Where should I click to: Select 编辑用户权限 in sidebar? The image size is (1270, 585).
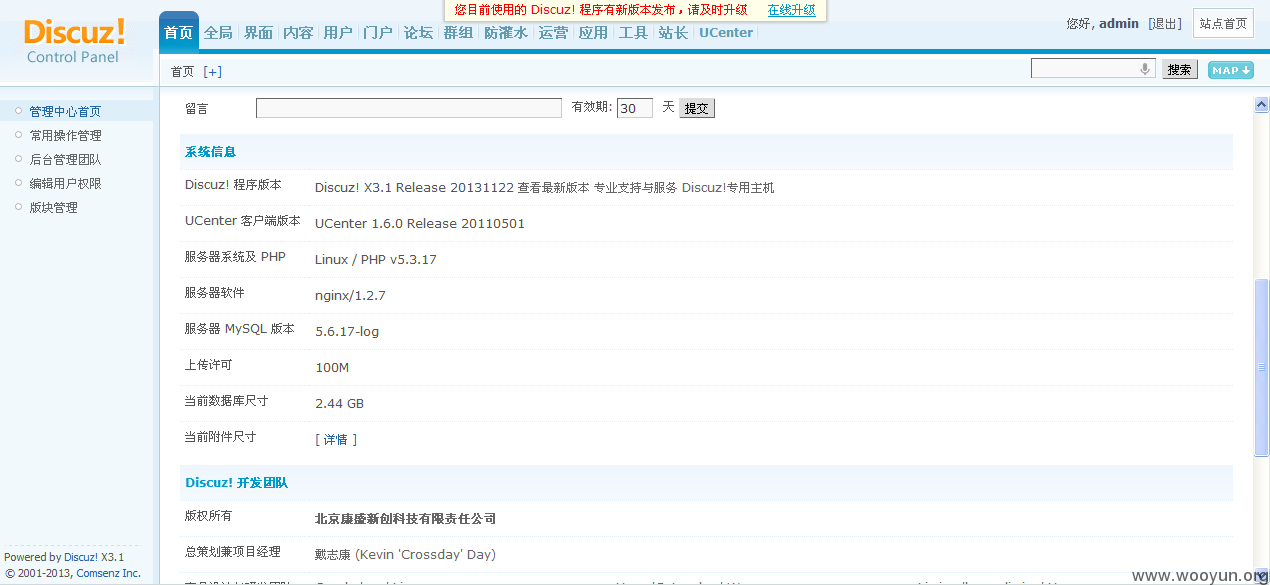65,184
